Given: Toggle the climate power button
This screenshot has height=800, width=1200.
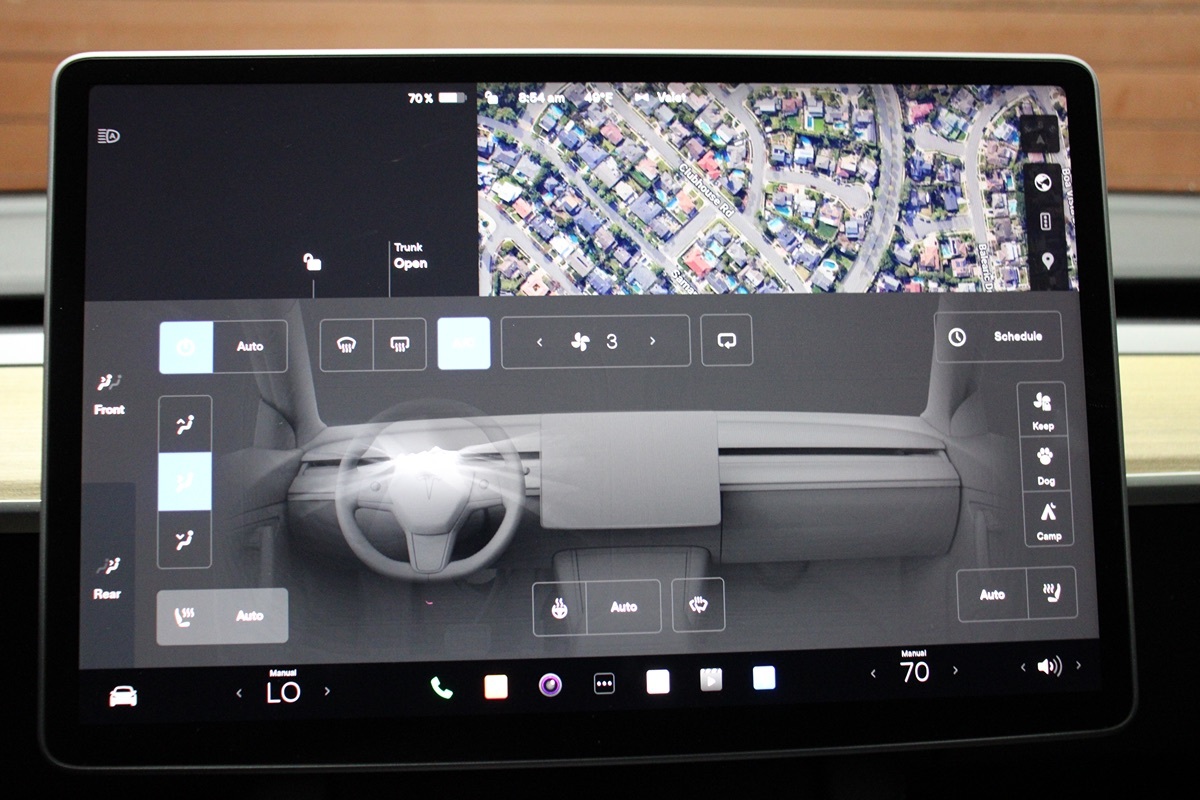Looking at the screenshot, I should (x=186, y=347).
